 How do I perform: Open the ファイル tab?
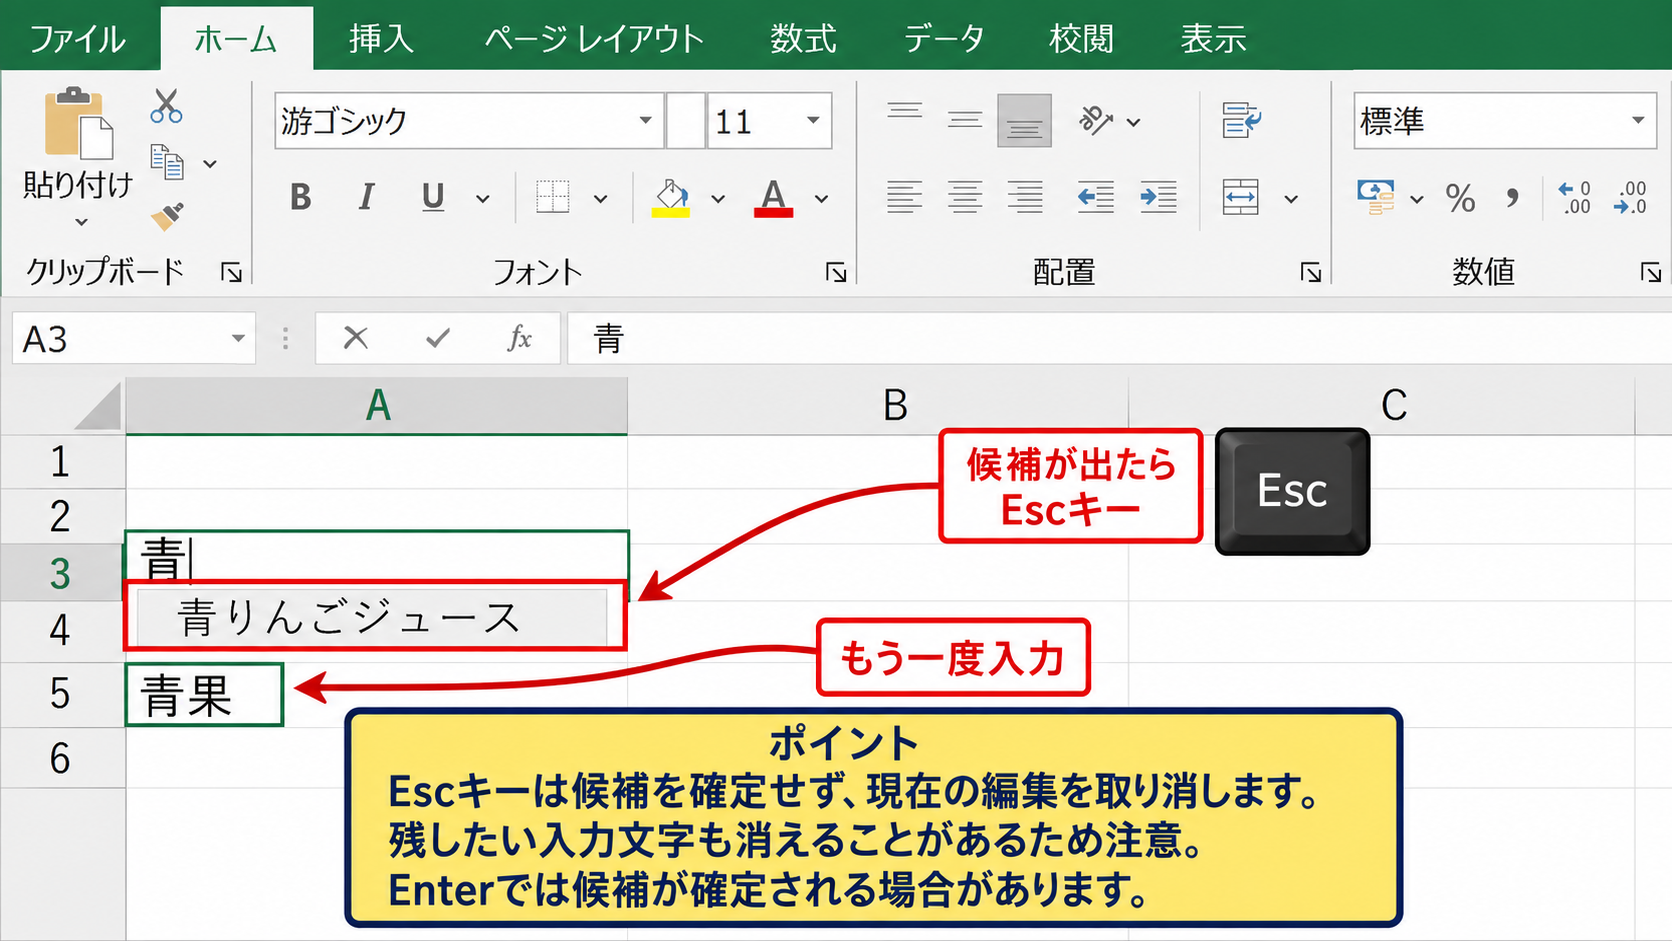[x=77, y=38]
